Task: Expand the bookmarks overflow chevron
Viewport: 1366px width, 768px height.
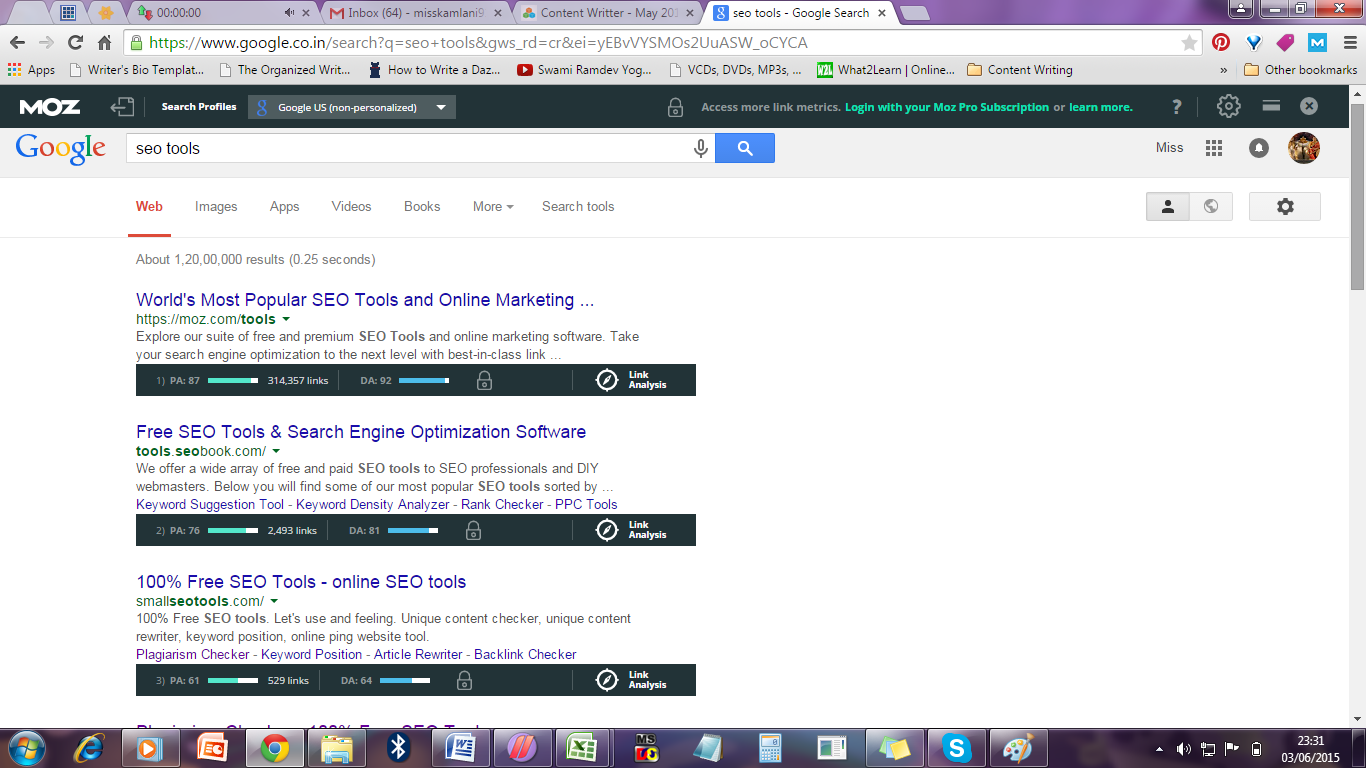Action: pyautogui.click(x=1224, y=70)
